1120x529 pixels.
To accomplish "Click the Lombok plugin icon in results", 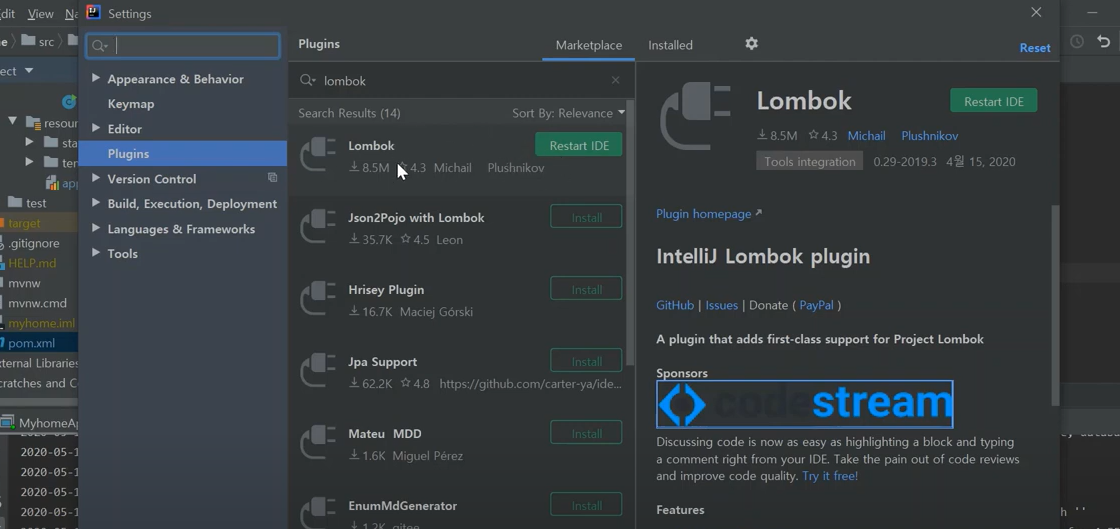I will tap(318, 155).
